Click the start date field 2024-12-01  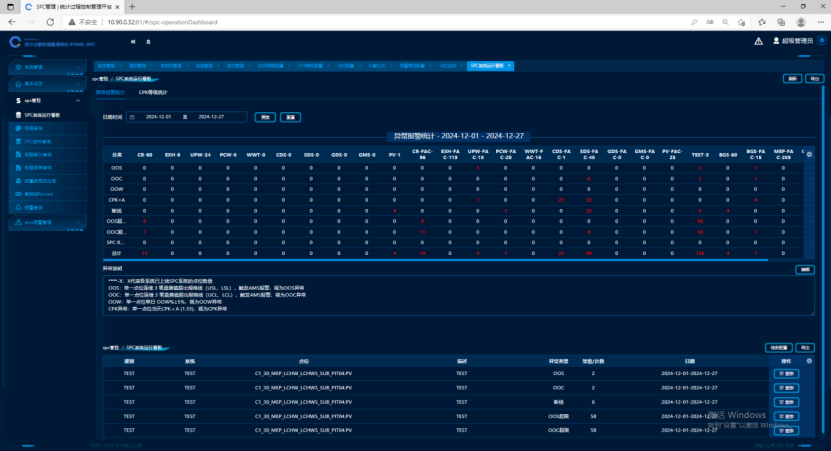click(159, 117)
